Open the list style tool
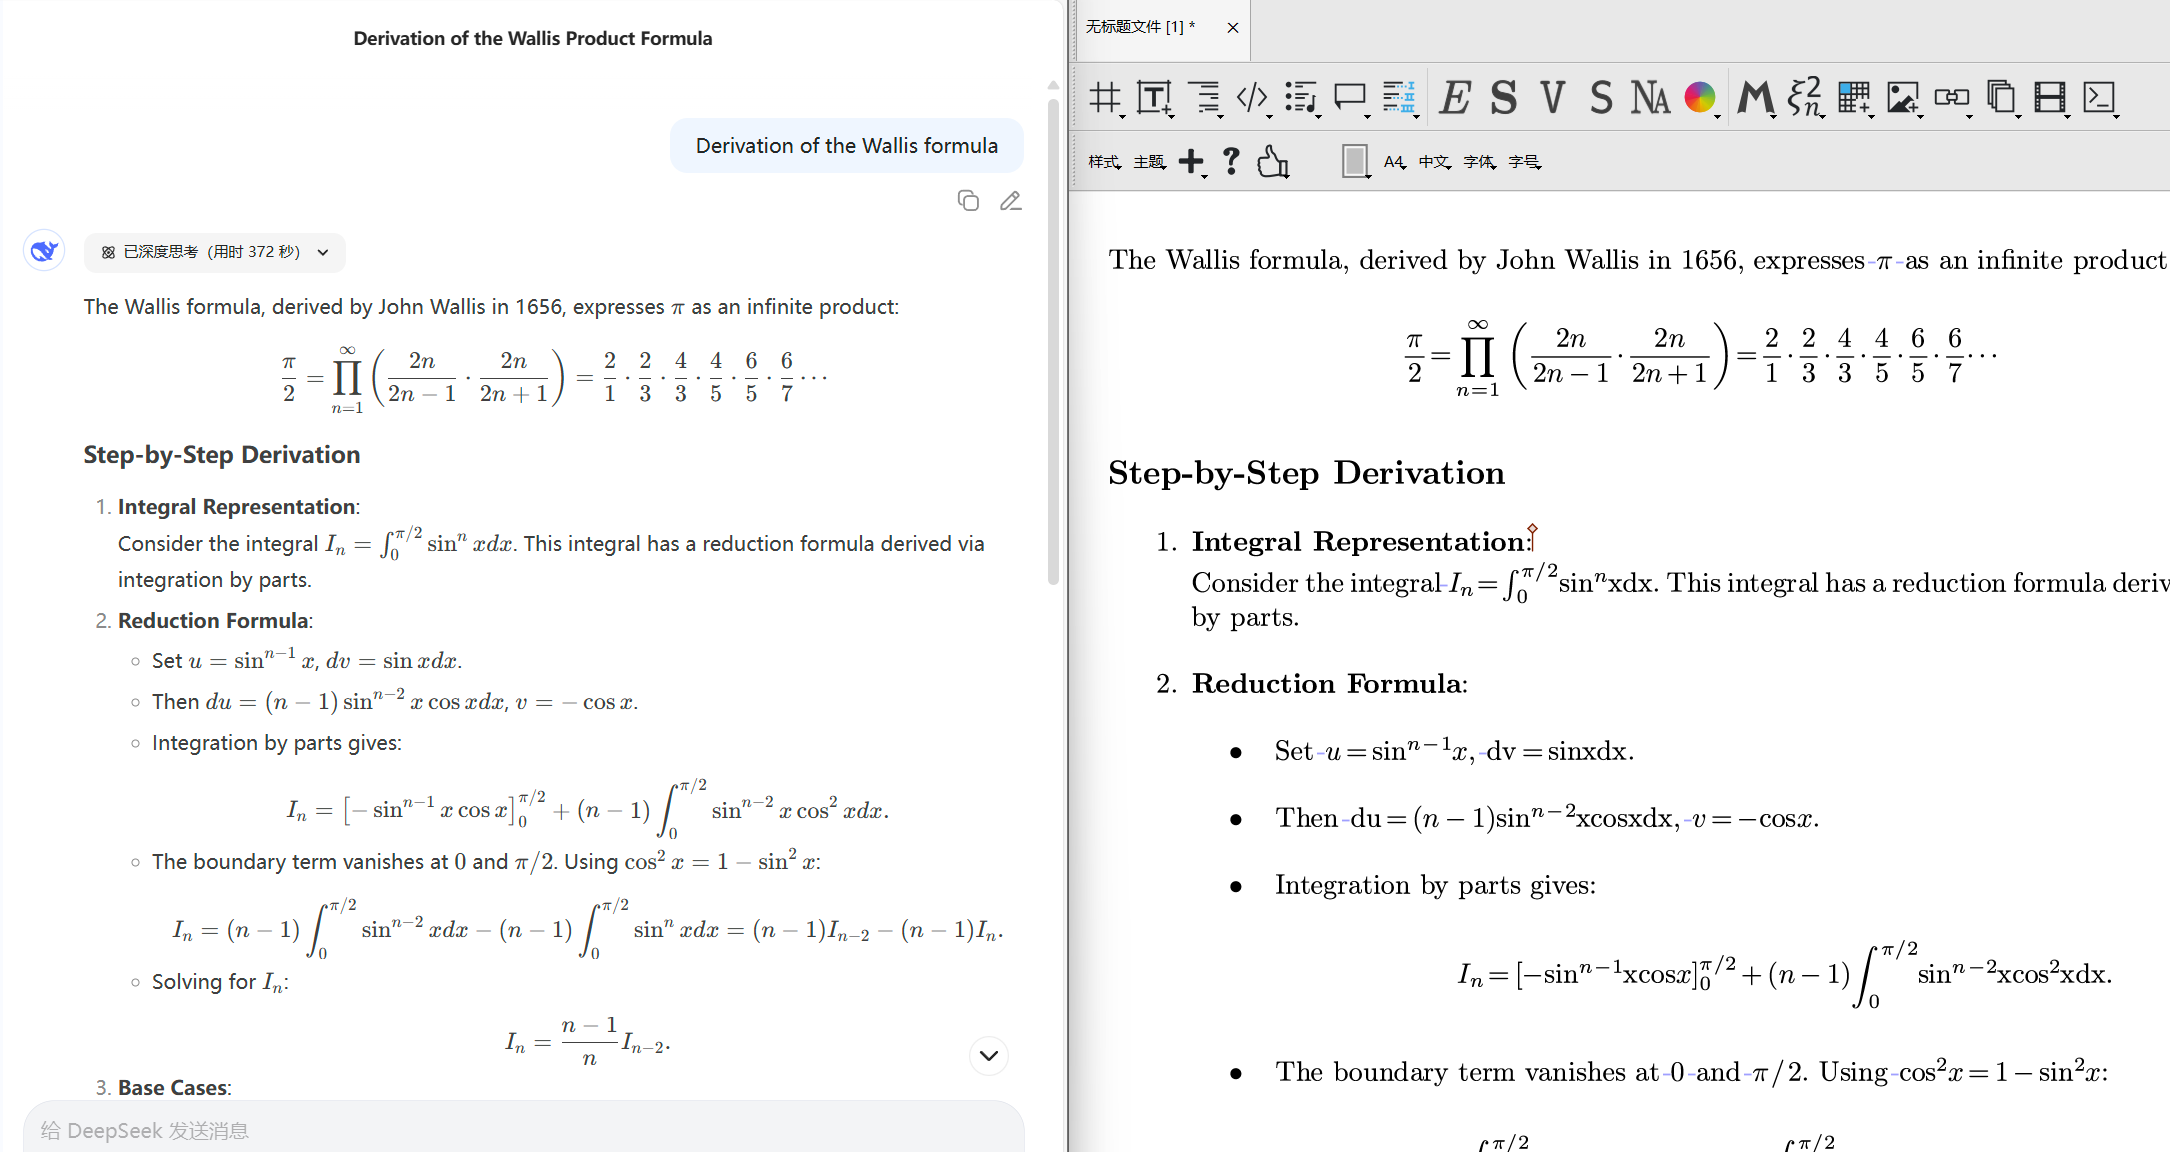 click(x=1302, y=98)
